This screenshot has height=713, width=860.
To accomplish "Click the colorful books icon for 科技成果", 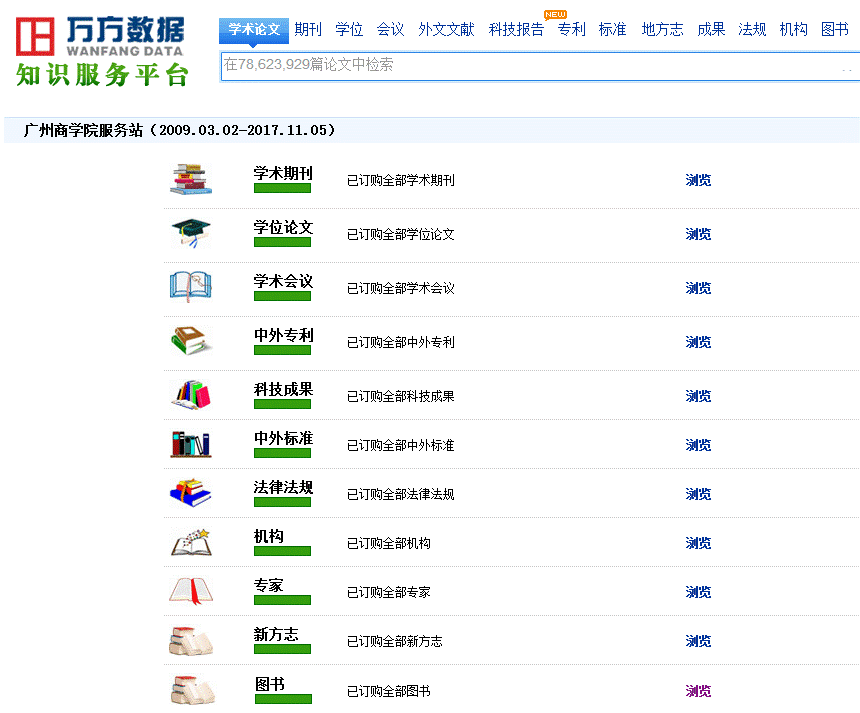I will [191, 395].
